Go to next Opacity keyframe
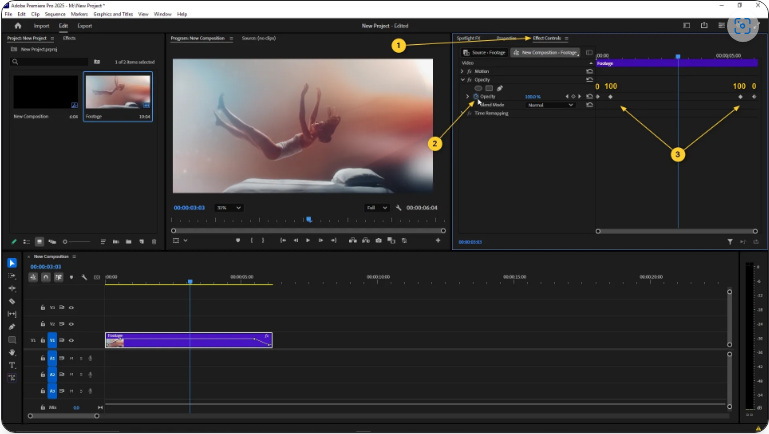This screenshot has width=769, height=434. (580, 97)
